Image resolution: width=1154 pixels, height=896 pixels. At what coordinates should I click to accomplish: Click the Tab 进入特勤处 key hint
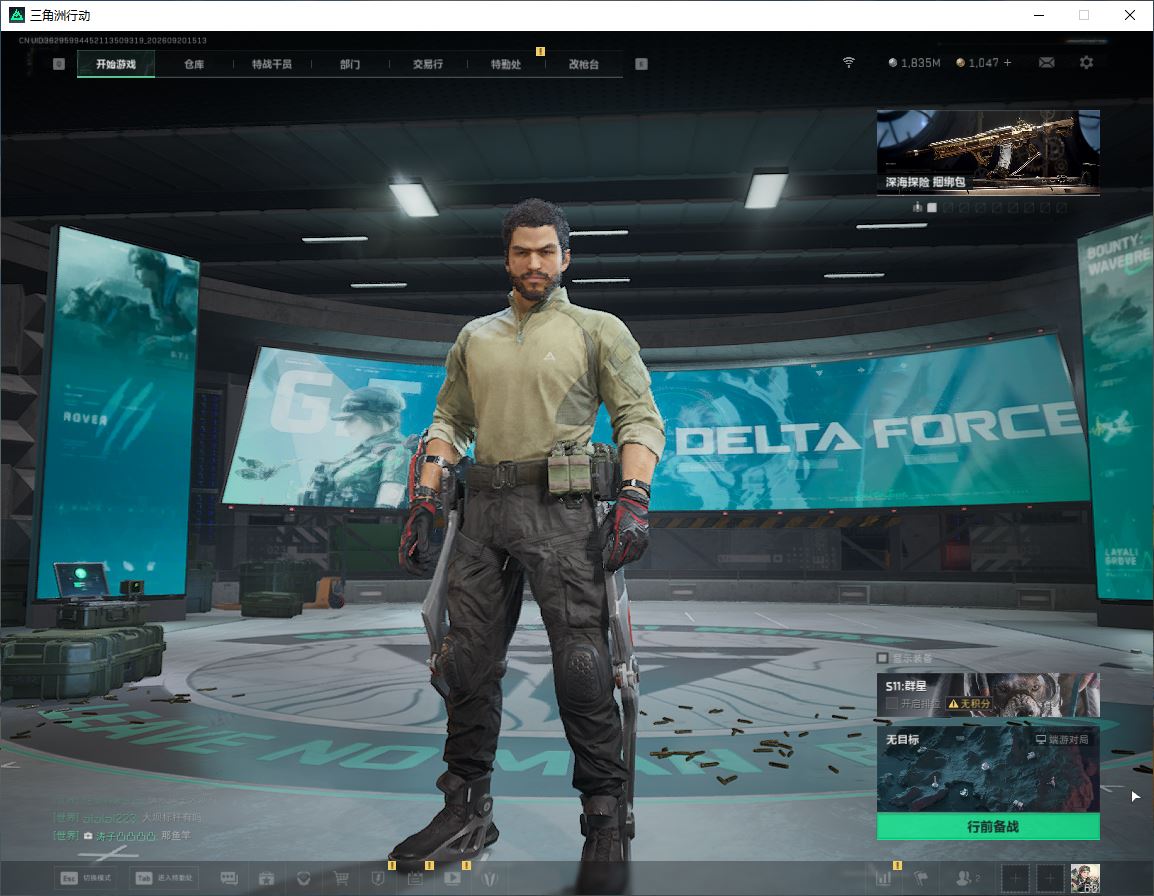pyautogui.click(x=163, y=878)
